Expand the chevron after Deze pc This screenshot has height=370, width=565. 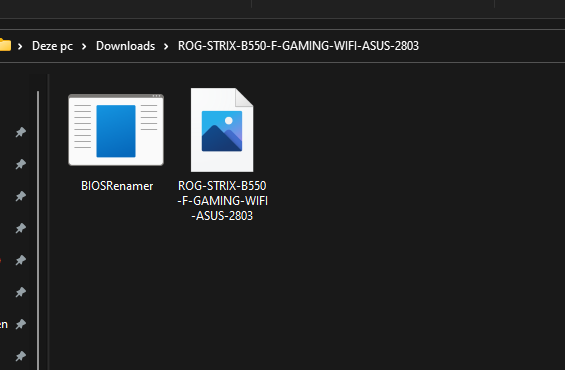point(84,46)
